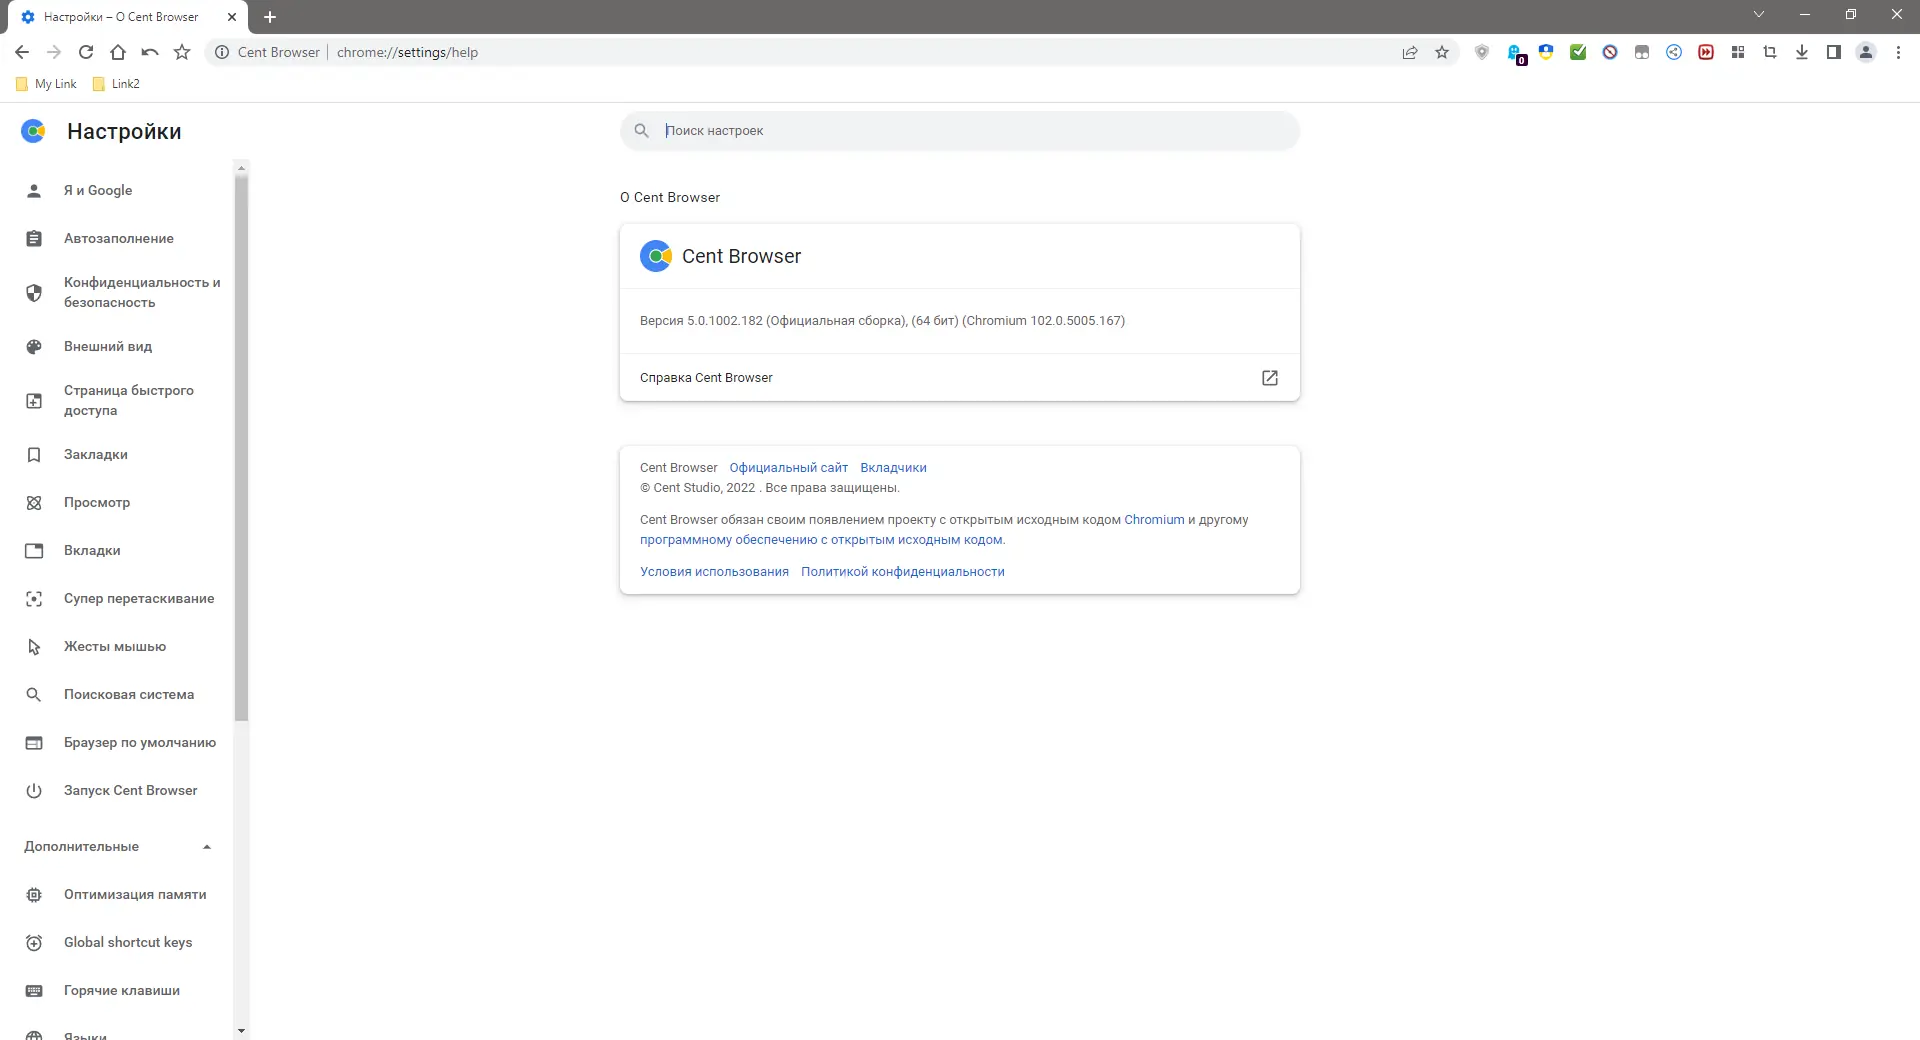Click the red-blue blocked-circle extension icon
This screenshot has height=1040, width=1920.
tap(1610, 52)
